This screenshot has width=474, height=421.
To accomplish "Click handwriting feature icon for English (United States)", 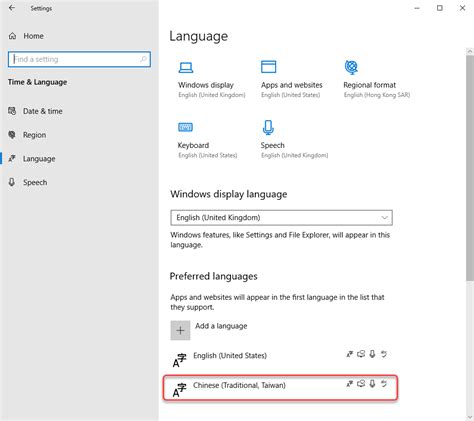I will pyautogui.click(x=384, y=354).
